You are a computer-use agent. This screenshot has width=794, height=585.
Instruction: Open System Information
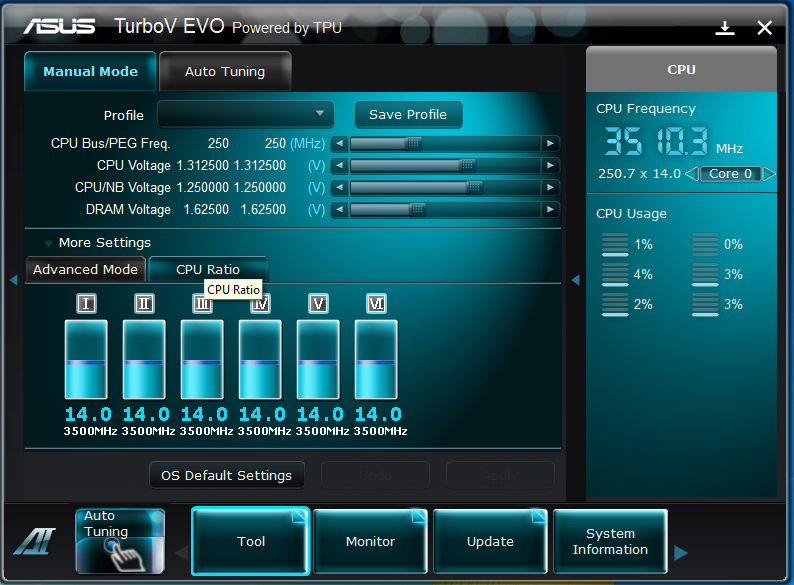(610, 541)
